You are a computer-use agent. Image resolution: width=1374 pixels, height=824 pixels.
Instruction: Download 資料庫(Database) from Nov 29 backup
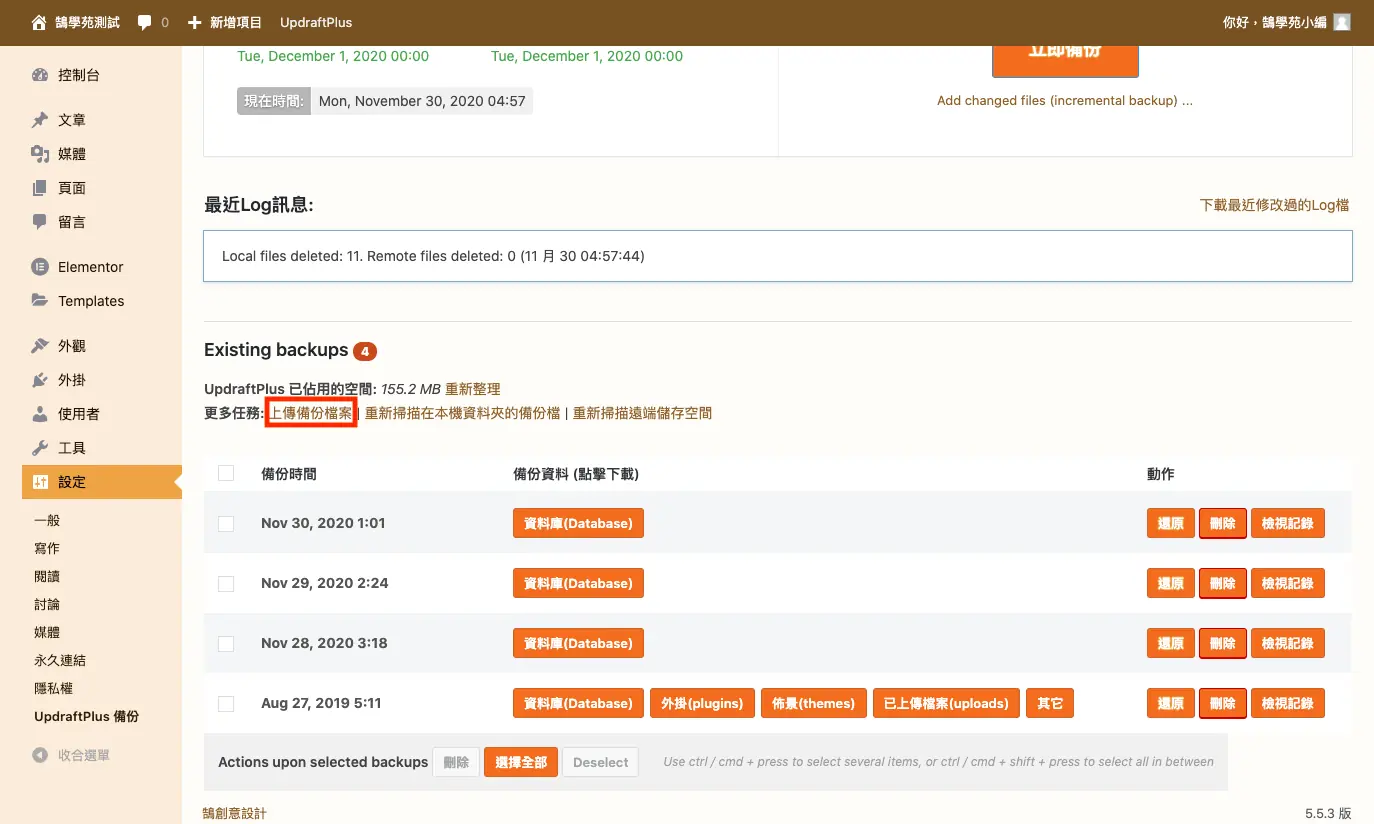[x=578, y=583]
